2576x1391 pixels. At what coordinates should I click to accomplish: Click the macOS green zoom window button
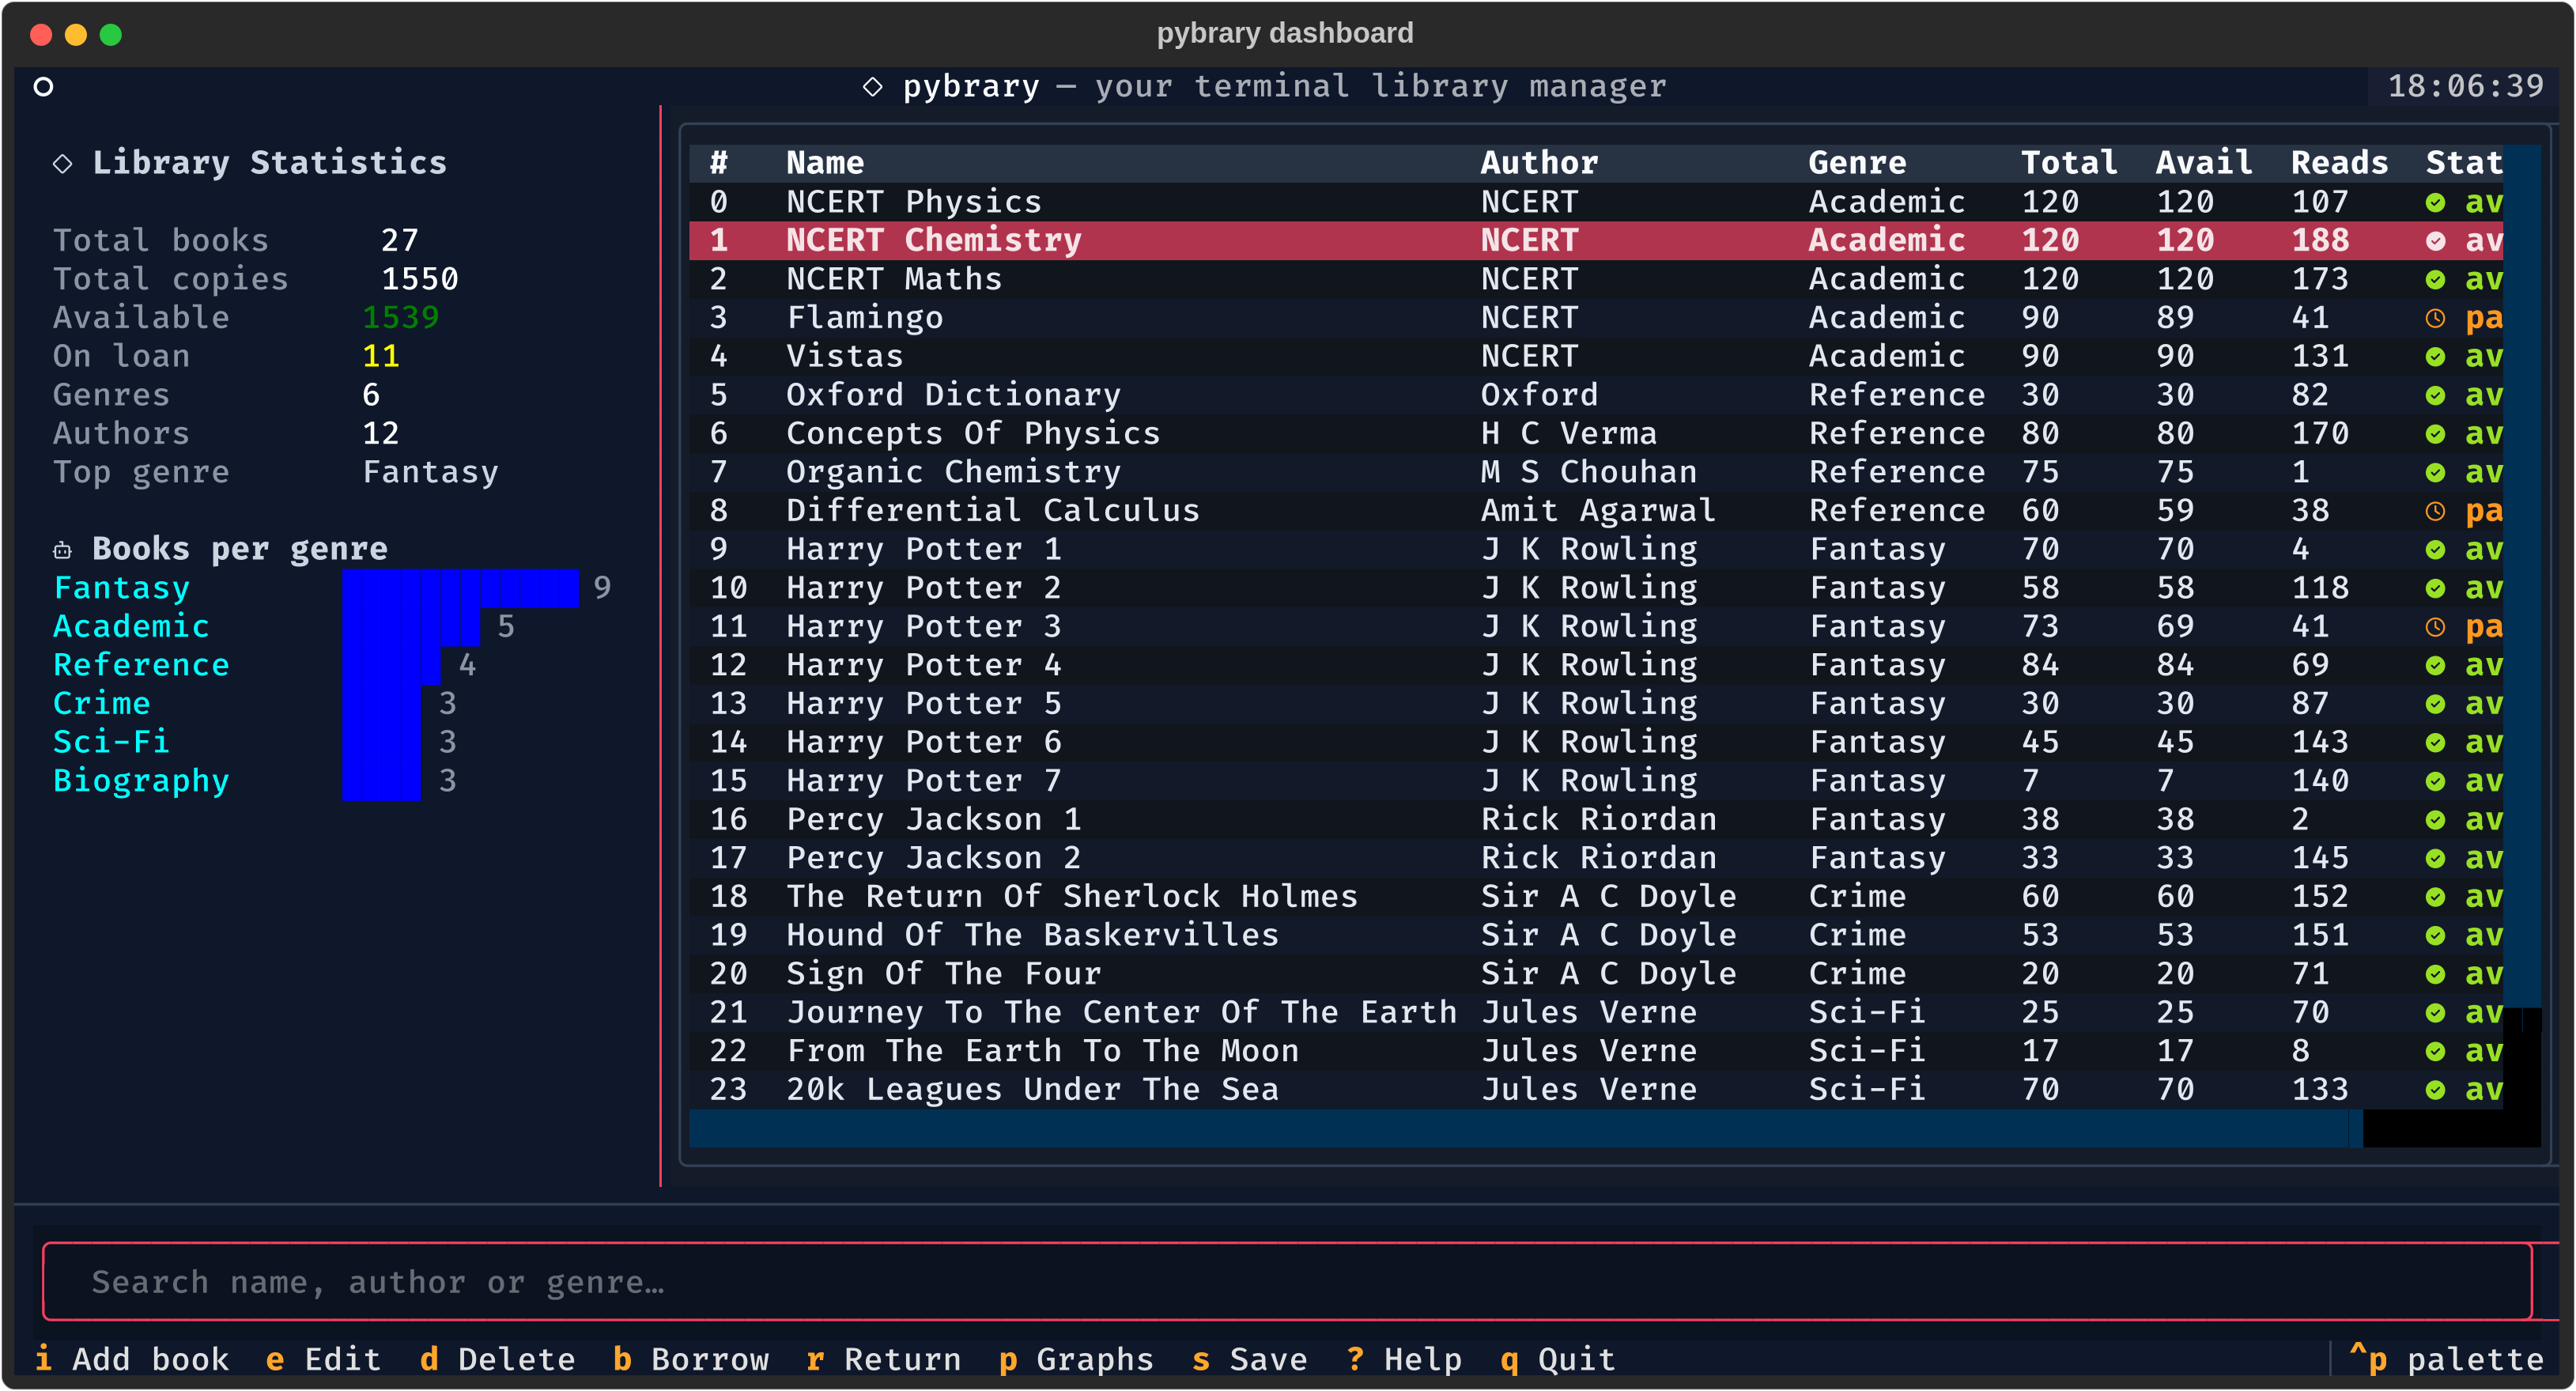pyautogui.click(x=111, y=35)
